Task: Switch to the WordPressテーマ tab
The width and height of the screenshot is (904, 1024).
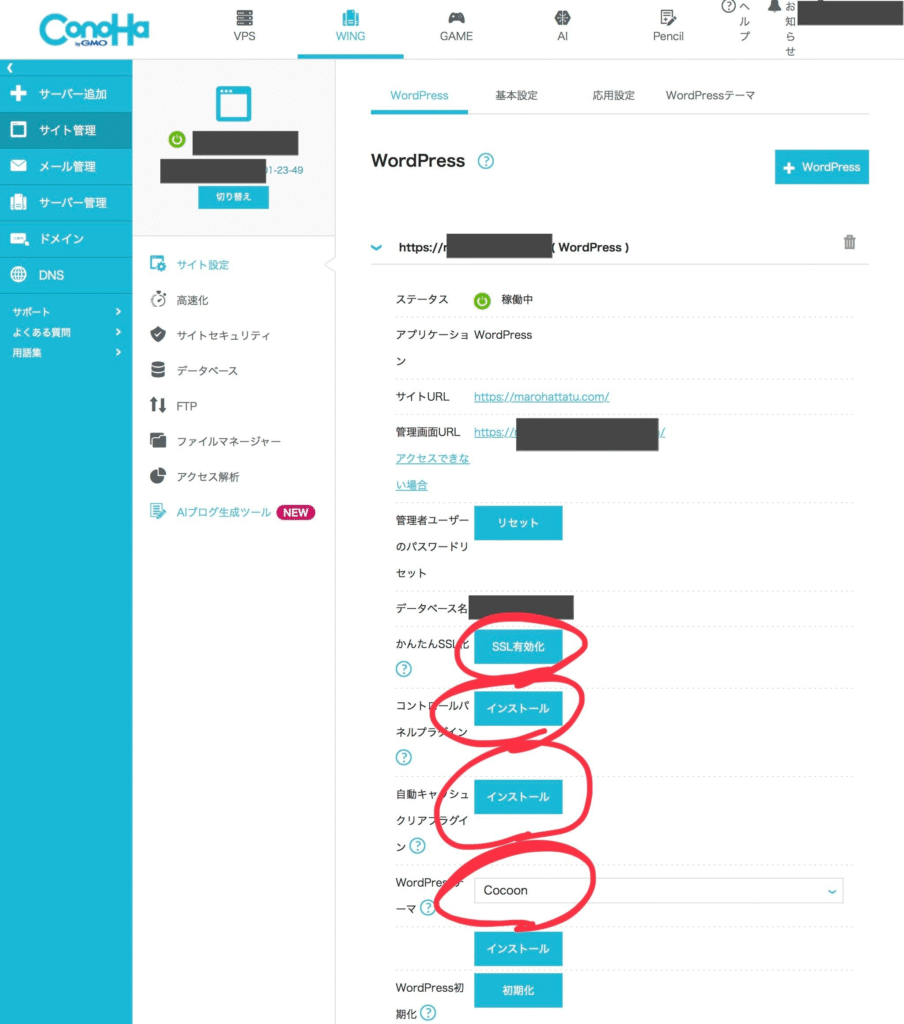Action: [710, 96]
